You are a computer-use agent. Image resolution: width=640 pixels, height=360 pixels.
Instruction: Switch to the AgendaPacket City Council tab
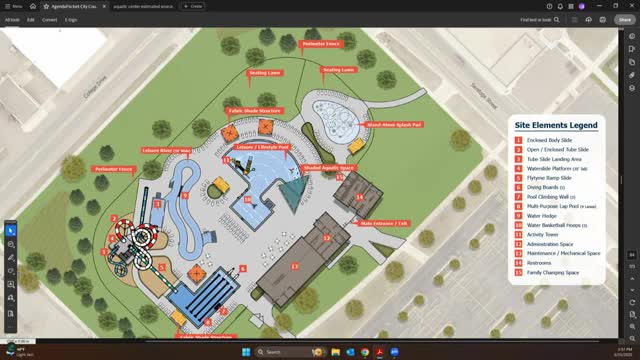[74, 7]
